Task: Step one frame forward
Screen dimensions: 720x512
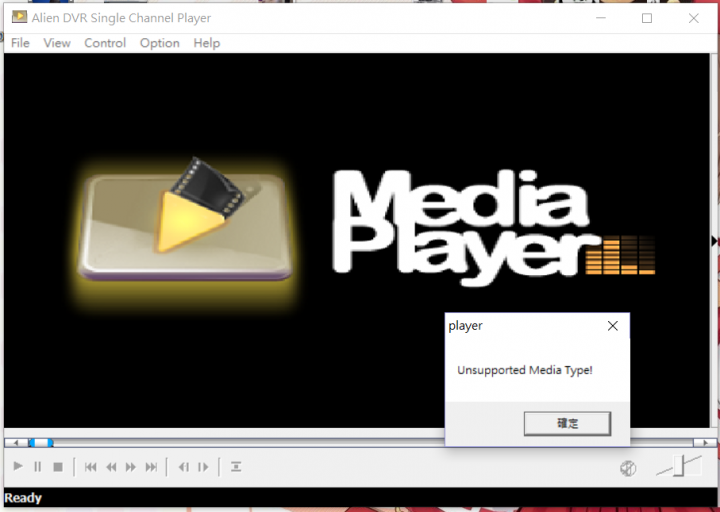Action: click(x=203, y=467)
